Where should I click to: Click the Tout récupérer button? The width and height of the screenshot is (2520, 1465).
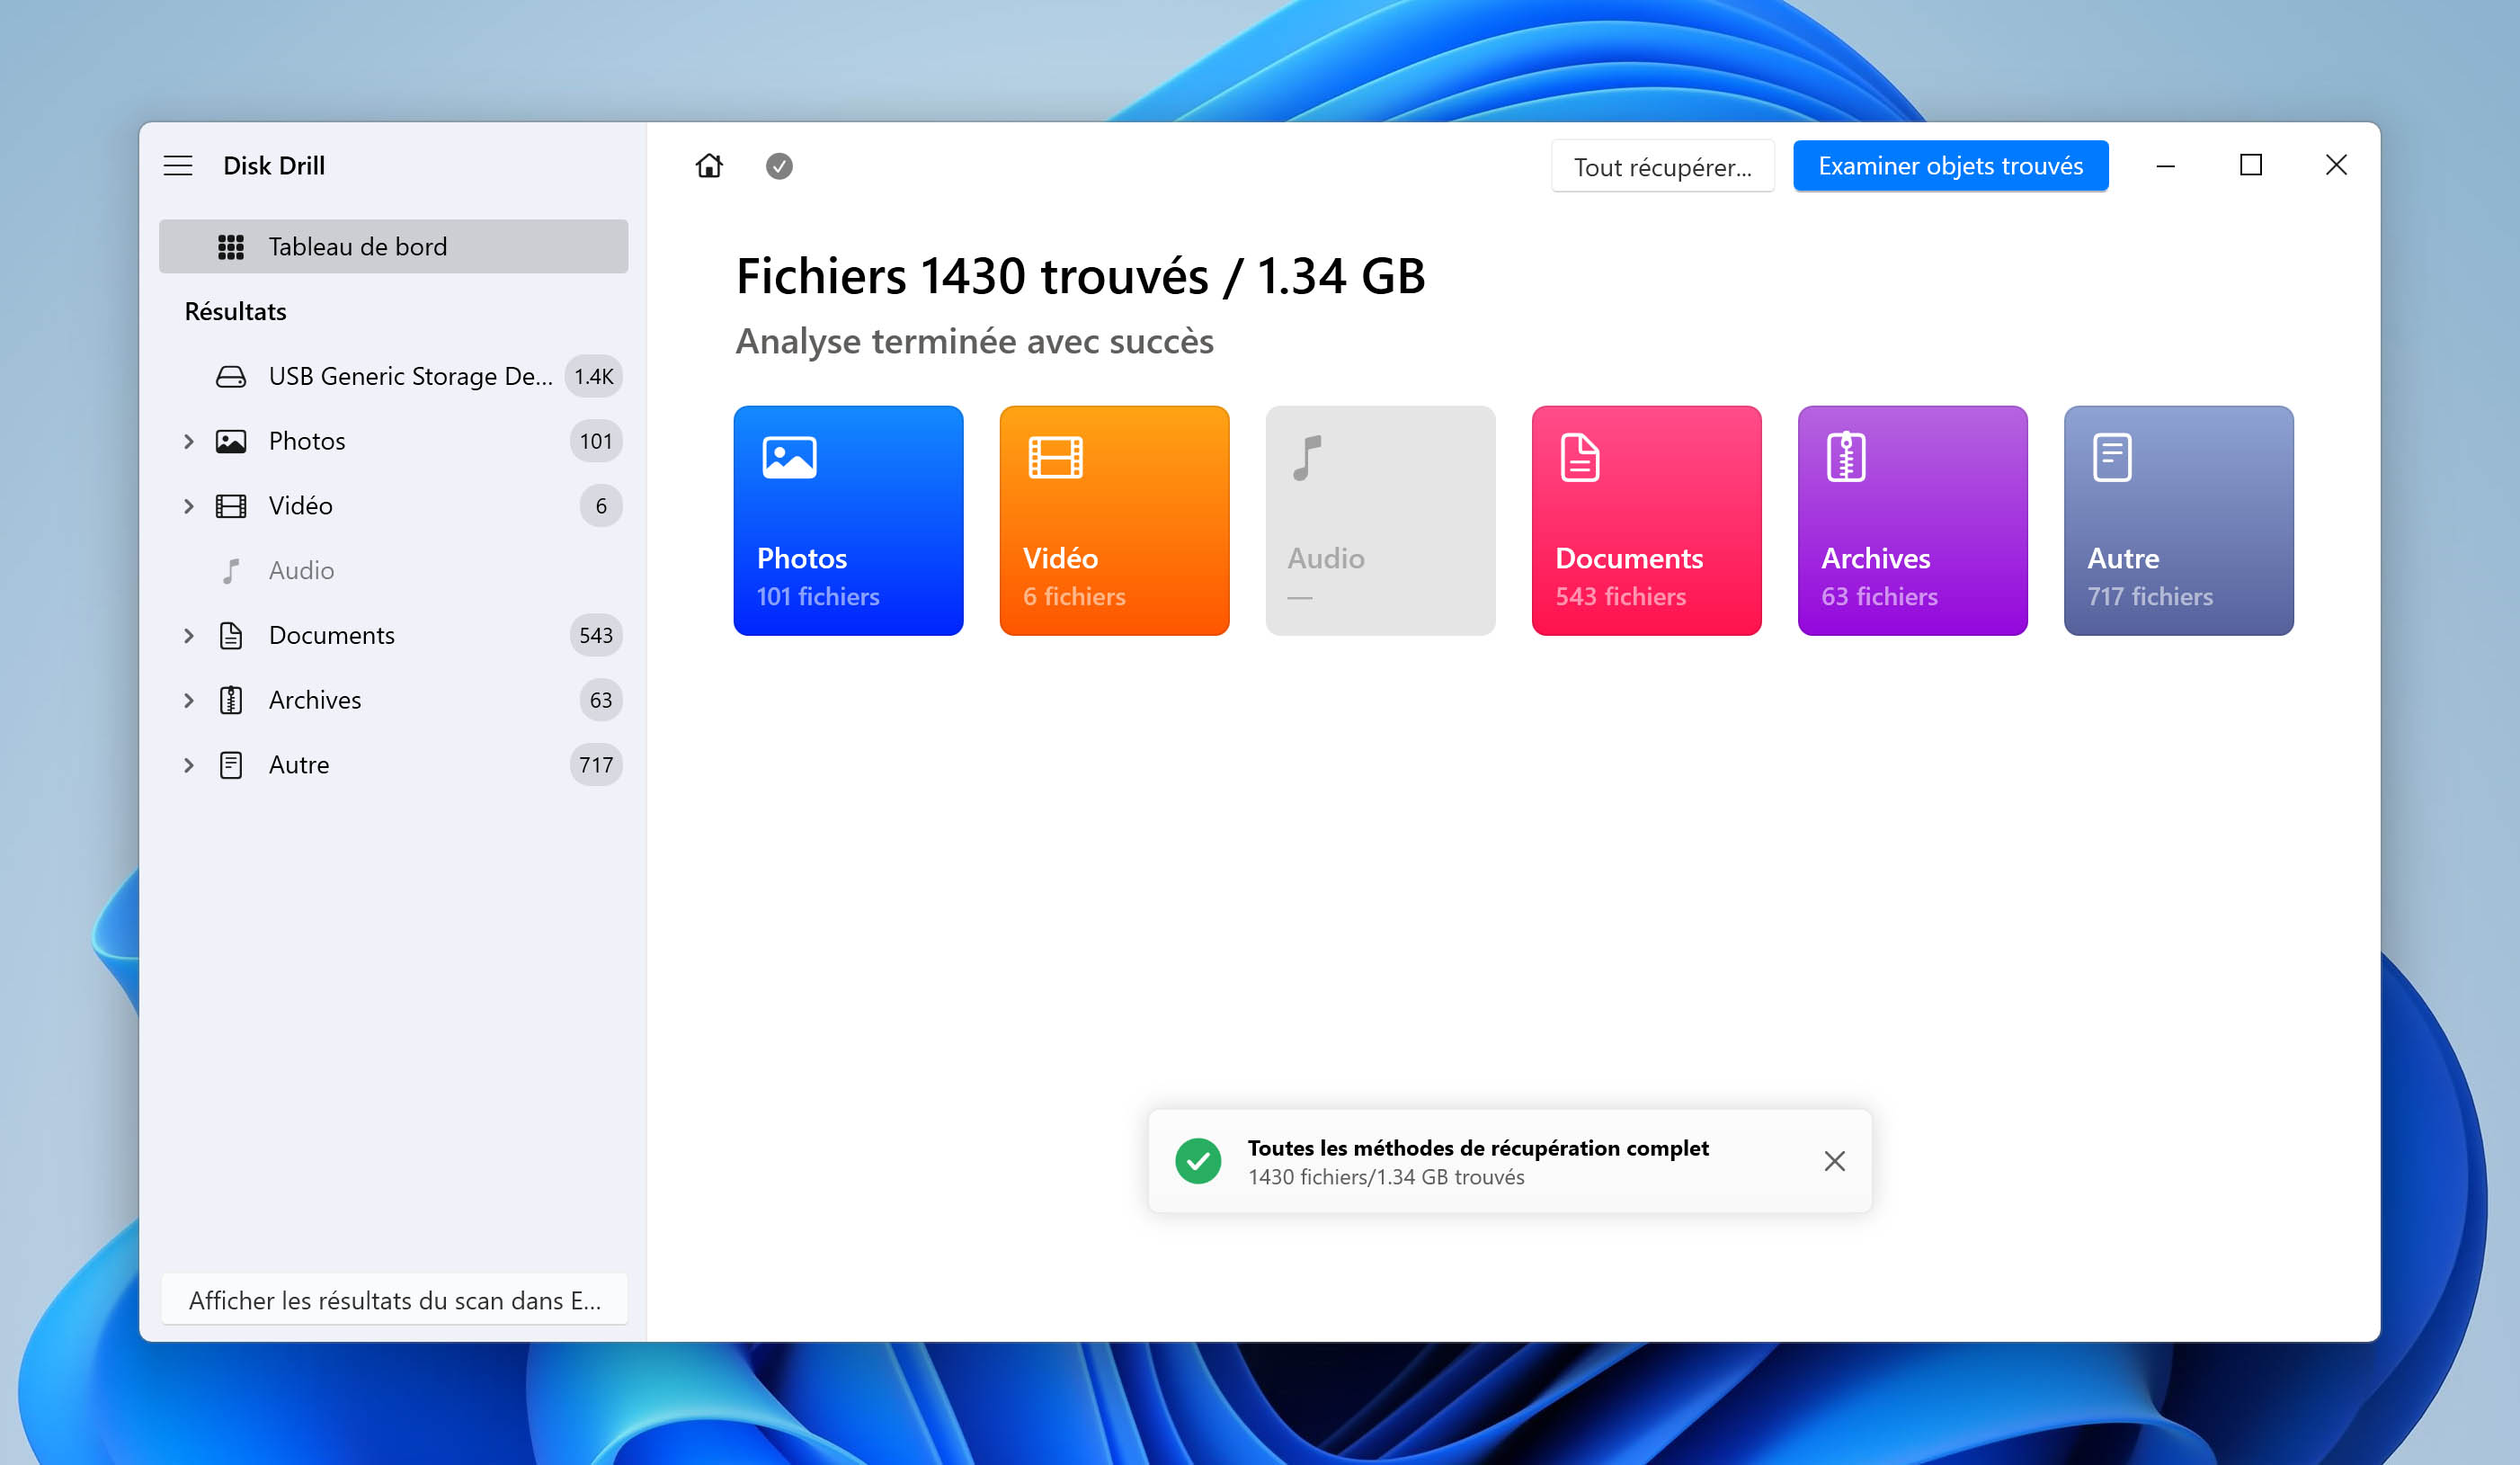(1662, 166)
